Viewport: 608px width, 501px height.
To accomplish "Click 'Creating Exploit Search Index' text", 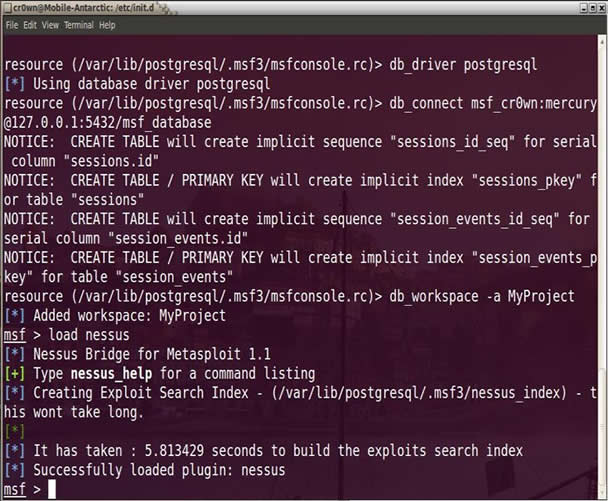I will click(141, 393).
